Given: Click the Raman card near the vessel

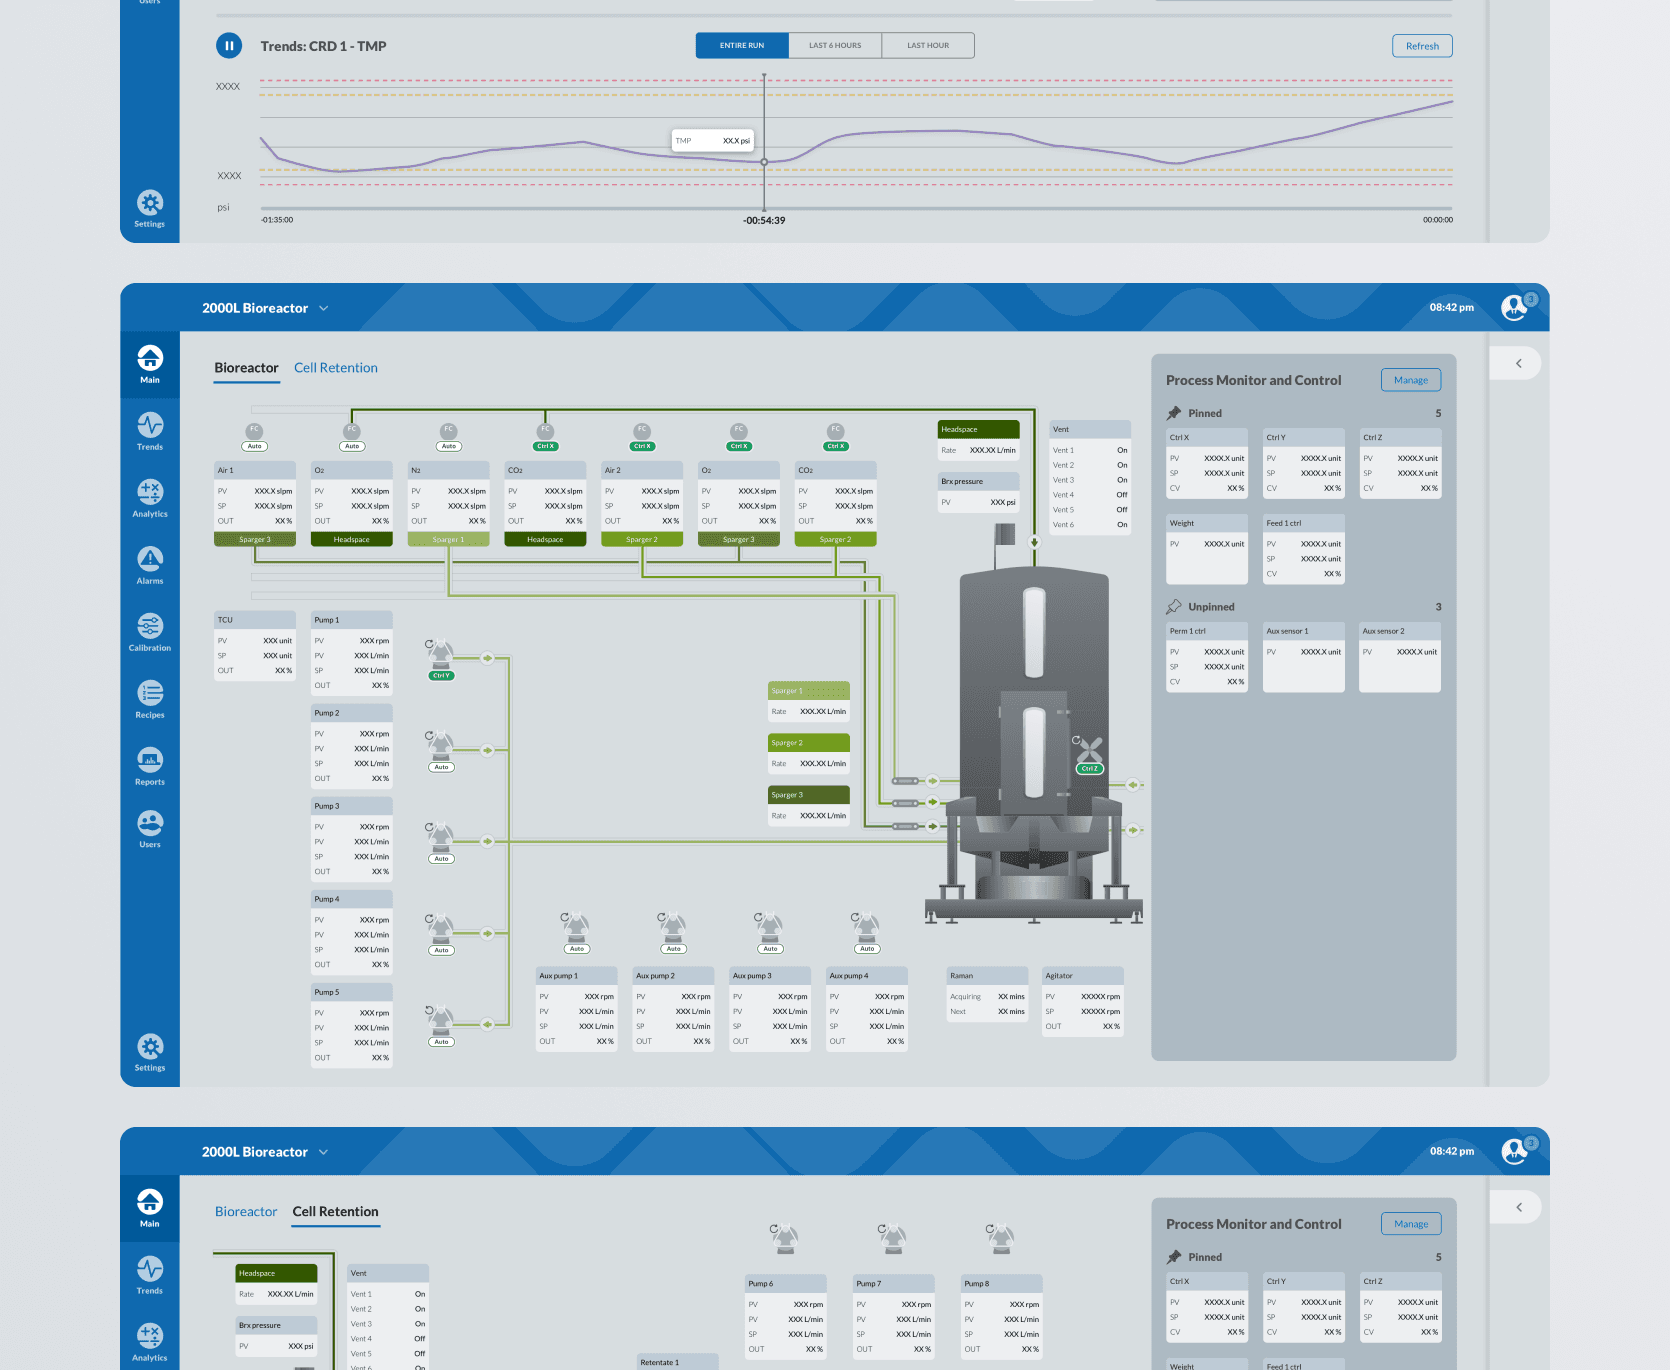Looking at the screenshot, I should tap(987, 994).
